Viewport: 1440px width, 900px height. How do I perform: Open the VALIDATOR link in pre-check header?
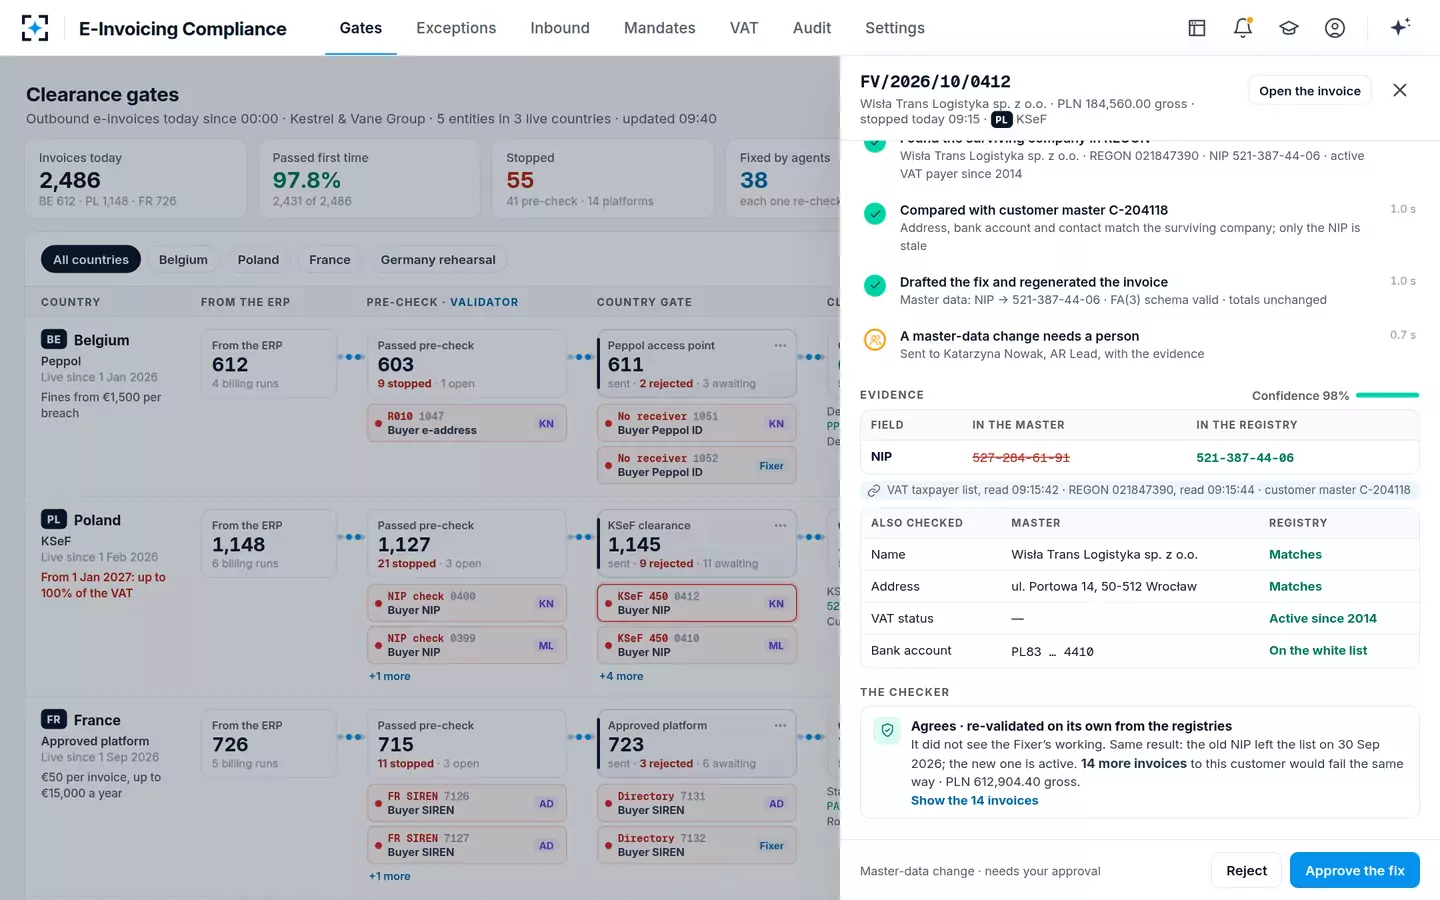484,302
